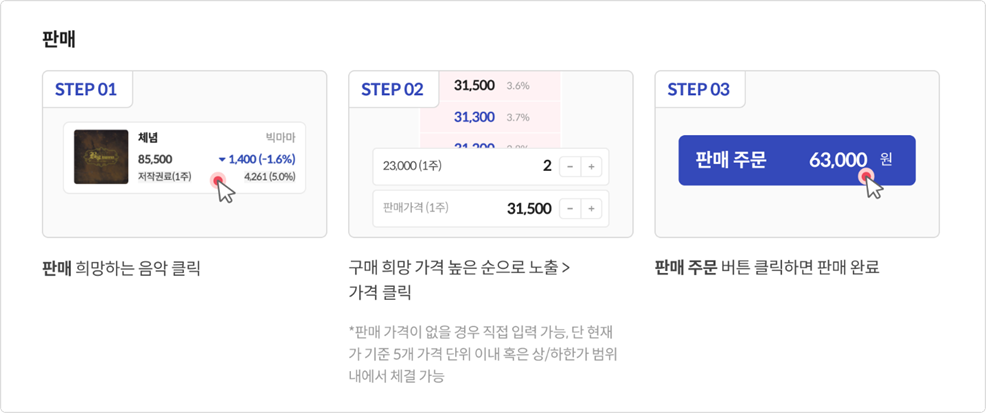This screenshot has width=986, height=413.
Task: Click the quantity field showing 2
Action: pyautogui.click(x=547, y=167)
